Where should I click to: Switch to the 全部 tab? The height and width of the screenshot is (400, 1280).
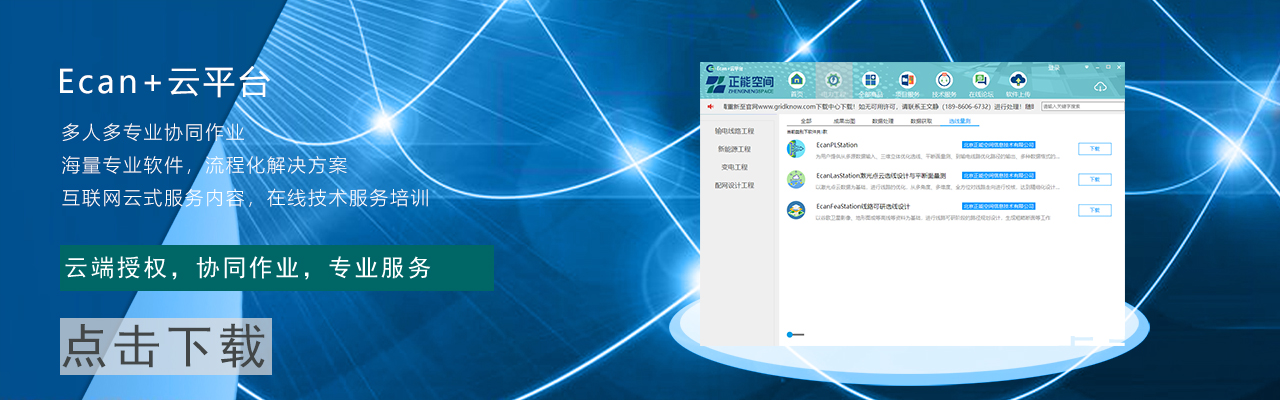pos(806,121)
